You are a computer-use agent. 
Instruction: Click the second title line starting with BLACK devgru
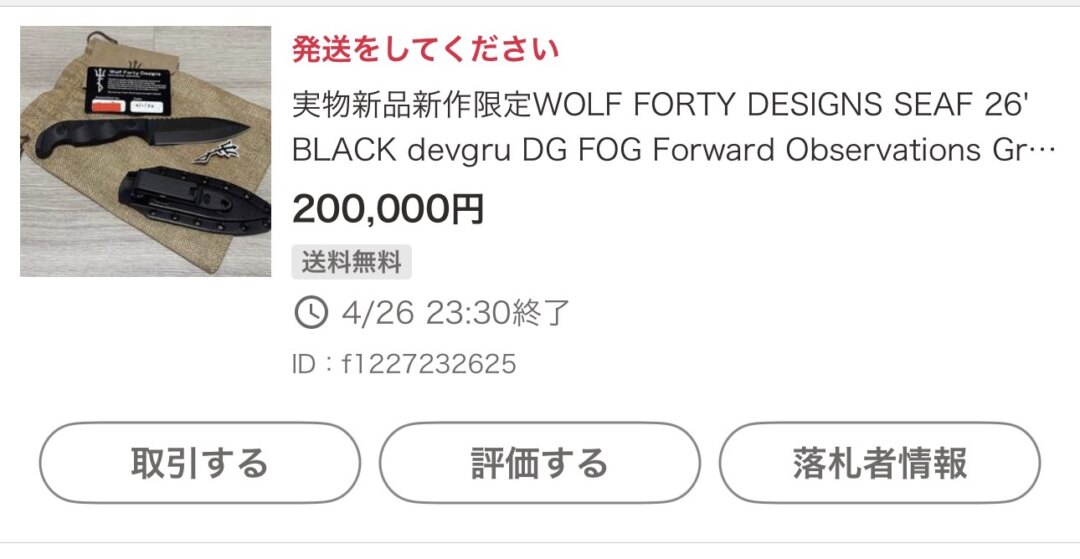click(660, 150)
